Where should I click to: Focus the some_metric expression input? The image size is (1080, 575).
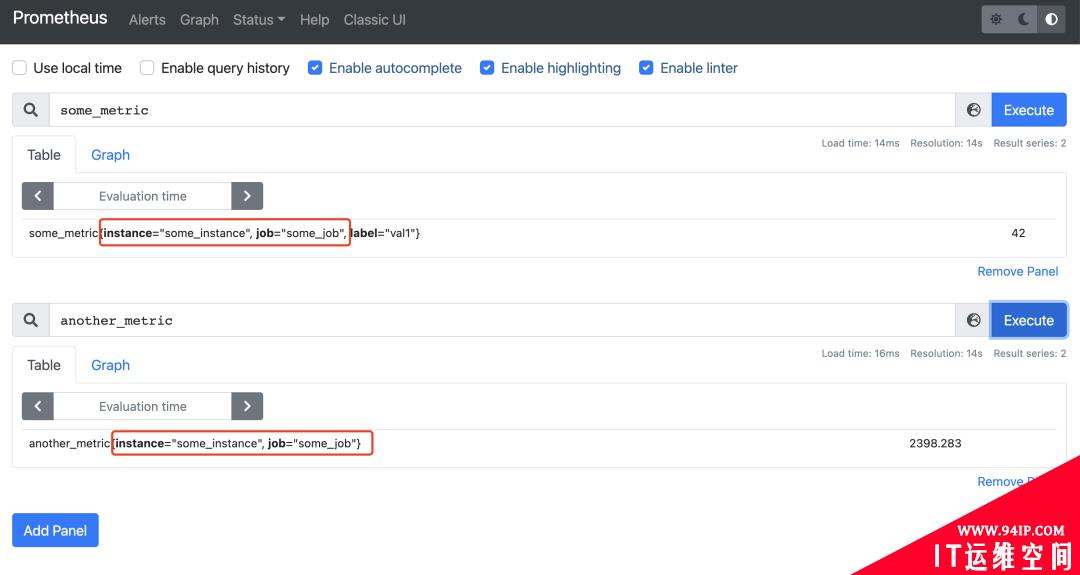[502, 110]
